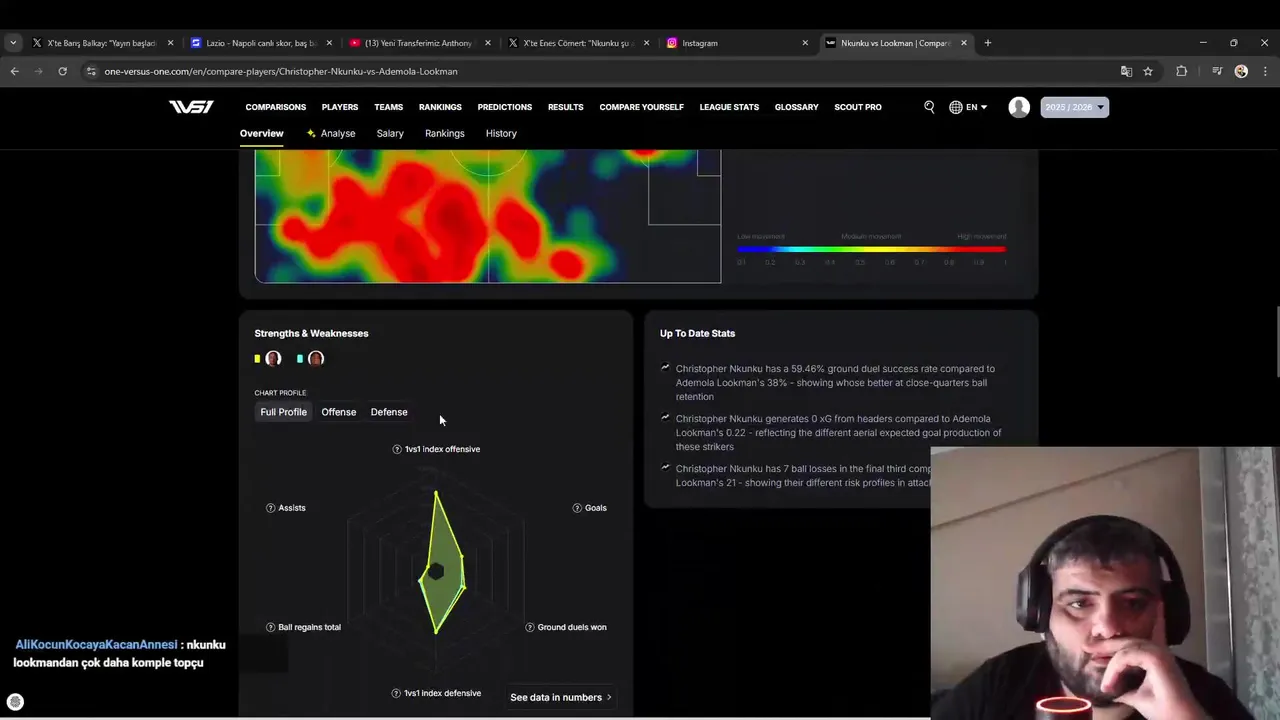Screen dimensions: 1280x720
Task: Click help icon beside Assists
Action: tap(271, 508)
